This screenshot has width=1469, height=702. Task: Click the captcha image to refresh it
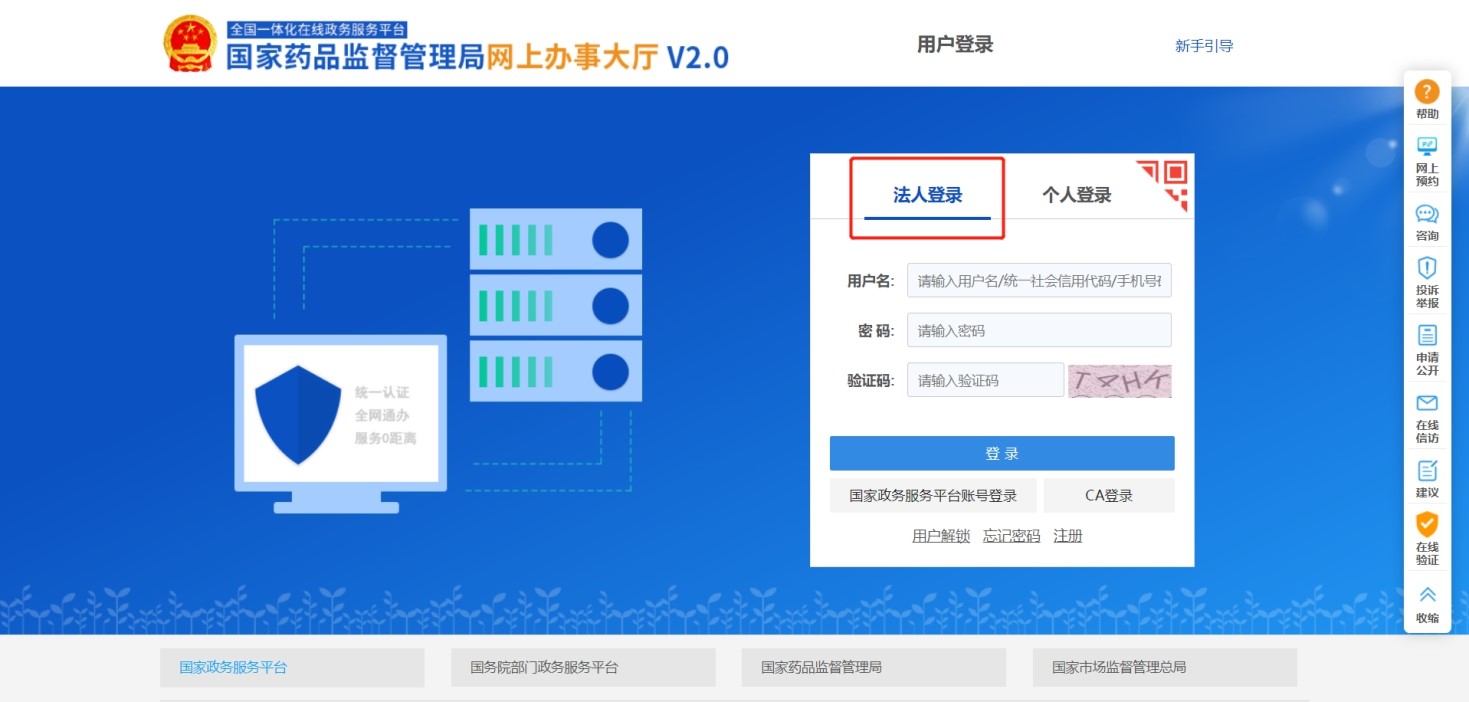point(1119,380)
